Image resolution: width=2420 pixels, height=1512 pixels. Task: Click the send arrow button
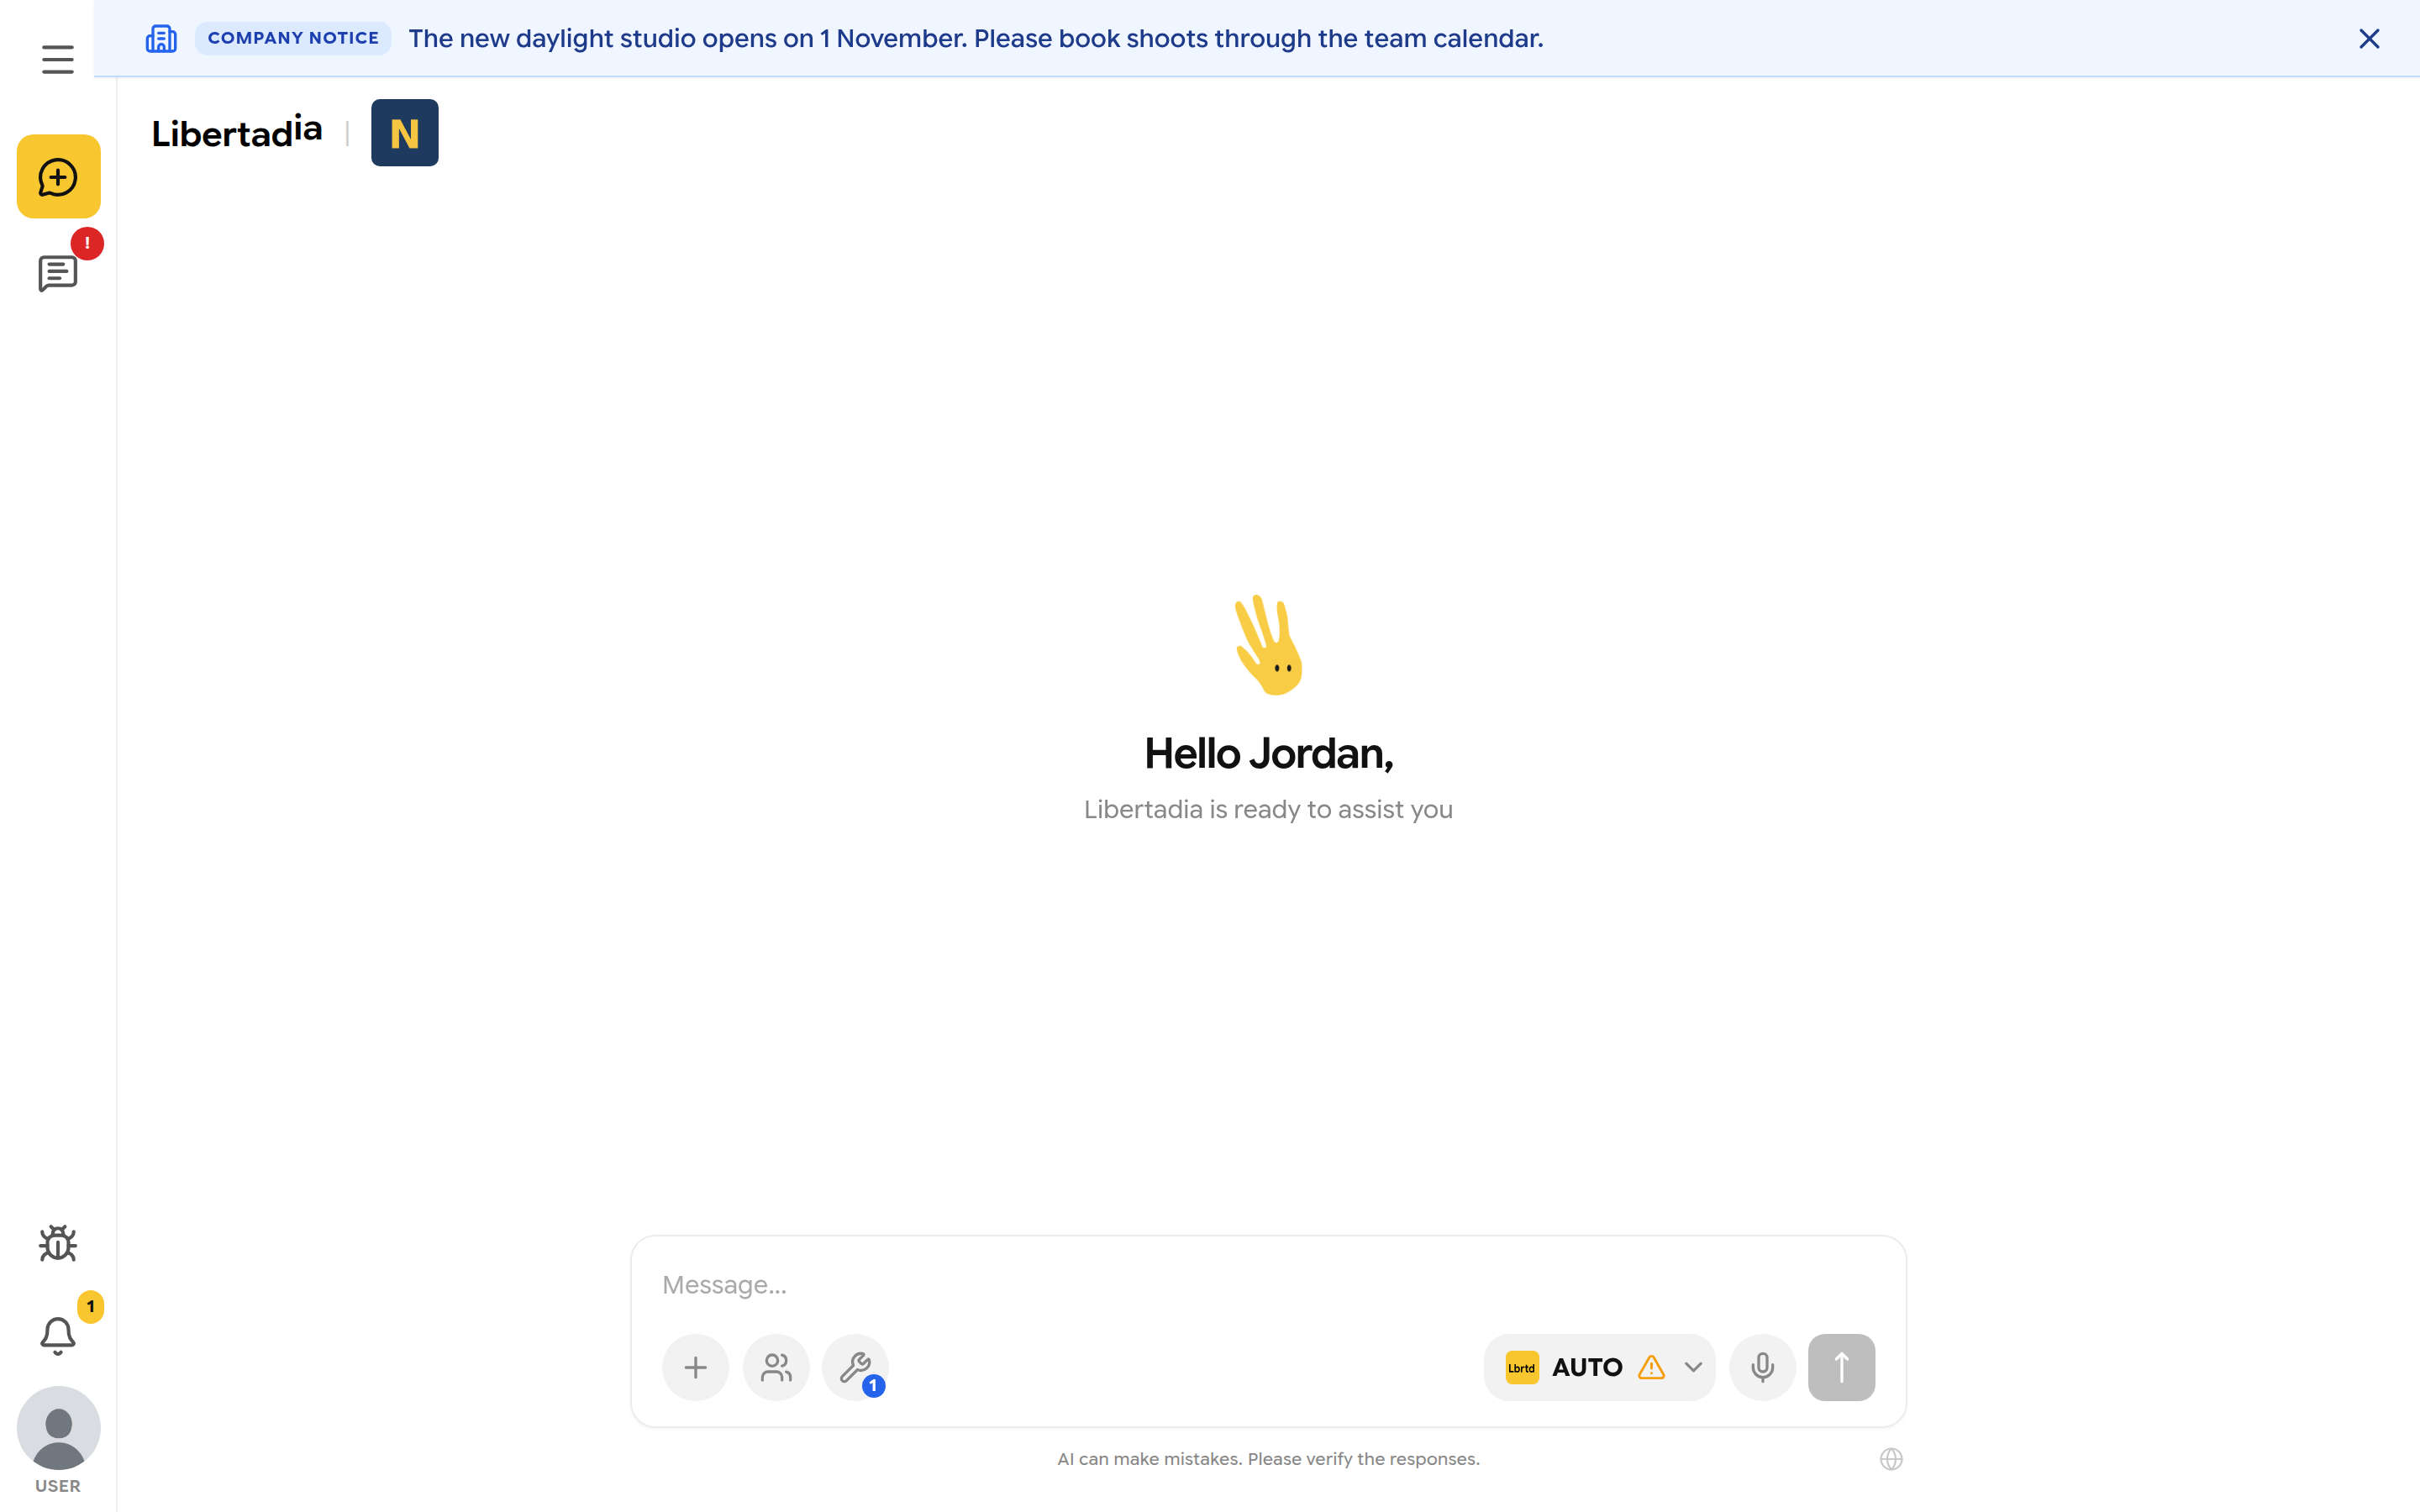click(1841, 1367)
